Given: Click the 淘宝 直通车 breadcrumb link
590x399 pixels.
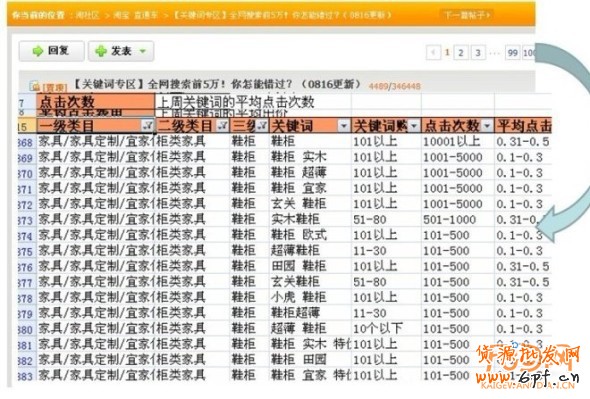Looking at the screenshot, I should pos(136,15).
